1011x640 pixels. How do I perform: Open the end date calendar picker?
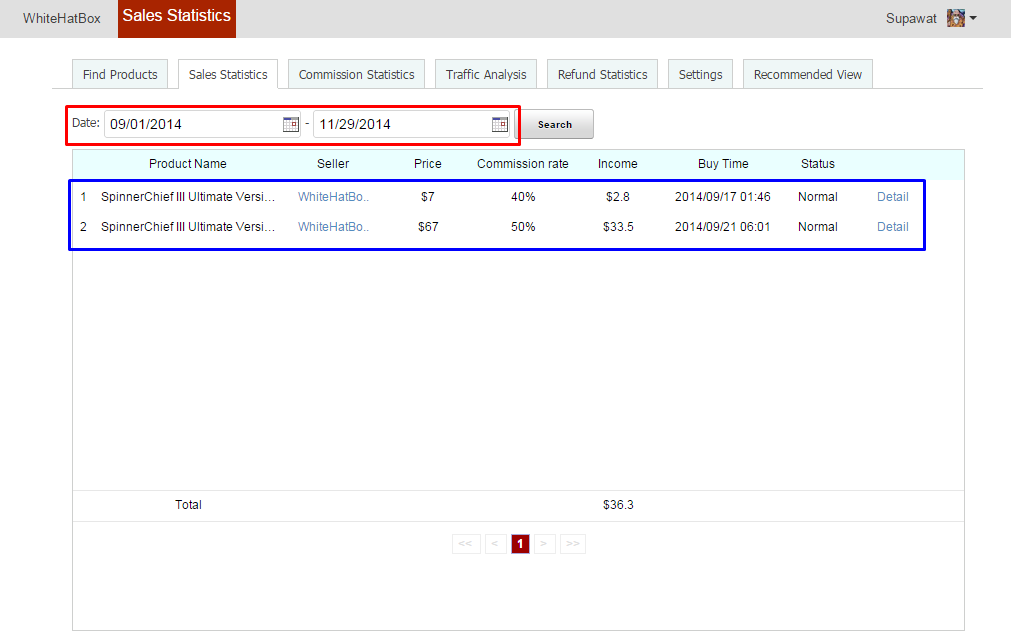coord(500,124)
